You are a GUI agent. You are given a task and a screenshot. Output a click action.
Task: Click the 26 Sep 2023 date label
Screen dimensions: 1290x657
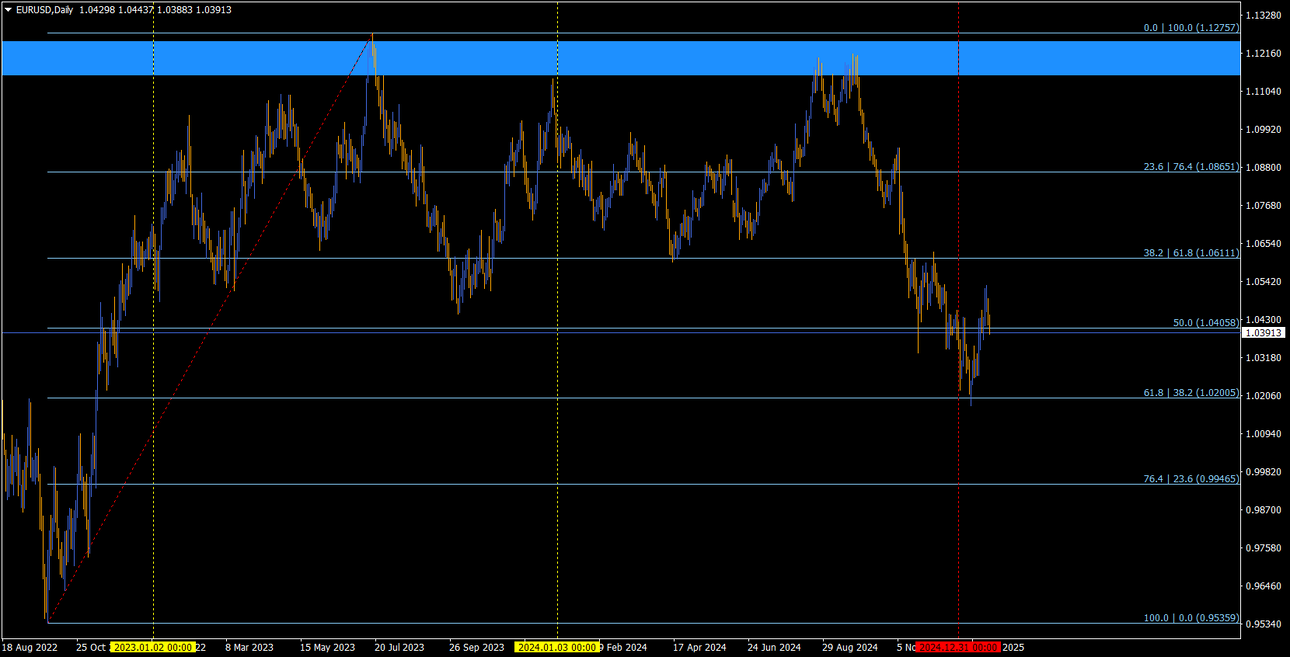coord(477,647)
